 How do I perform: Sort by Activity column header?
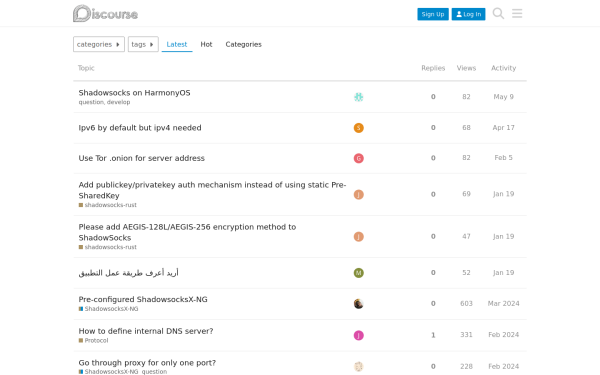click(x=504, y=68)
